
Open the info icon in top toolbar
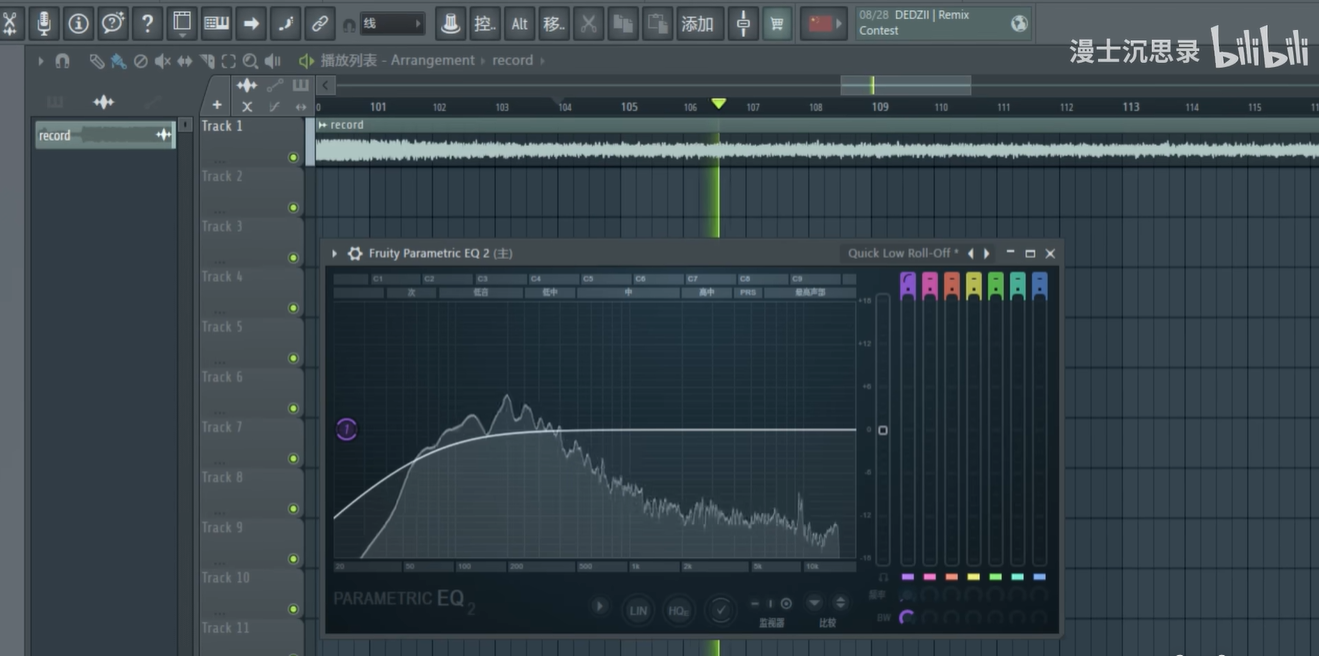pos(78,23)
